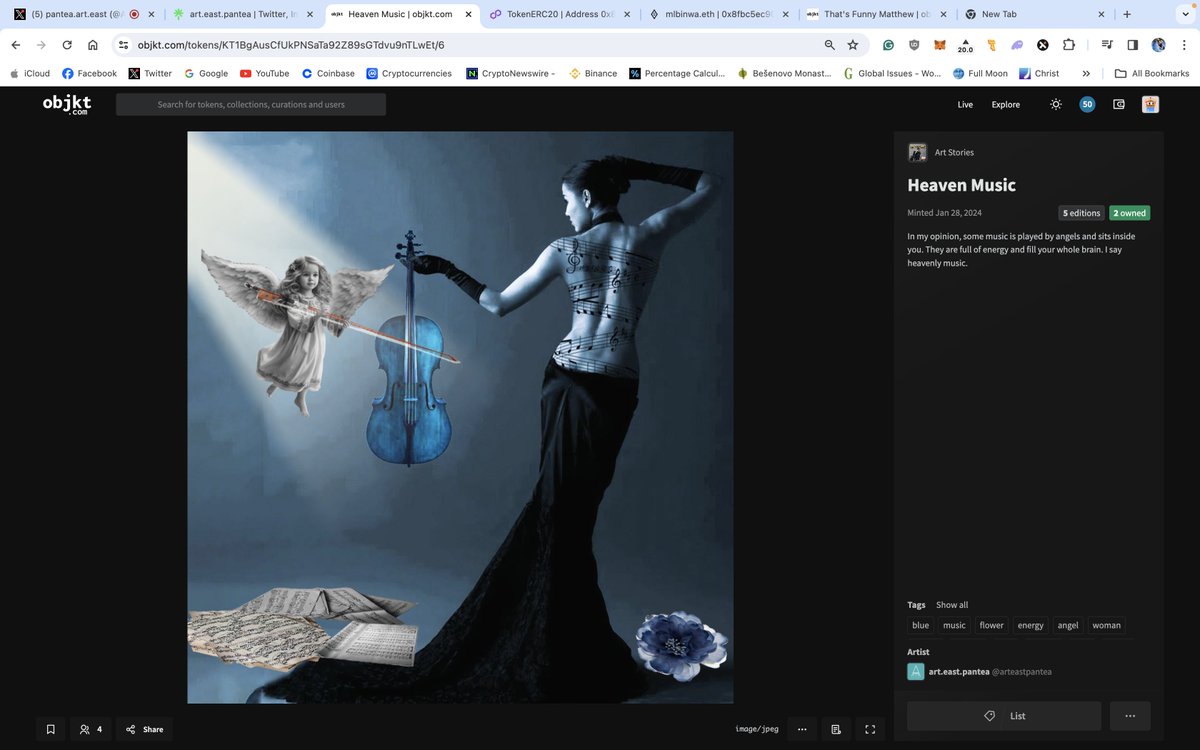Open a new browser tab with plus

coord(1127,15)
